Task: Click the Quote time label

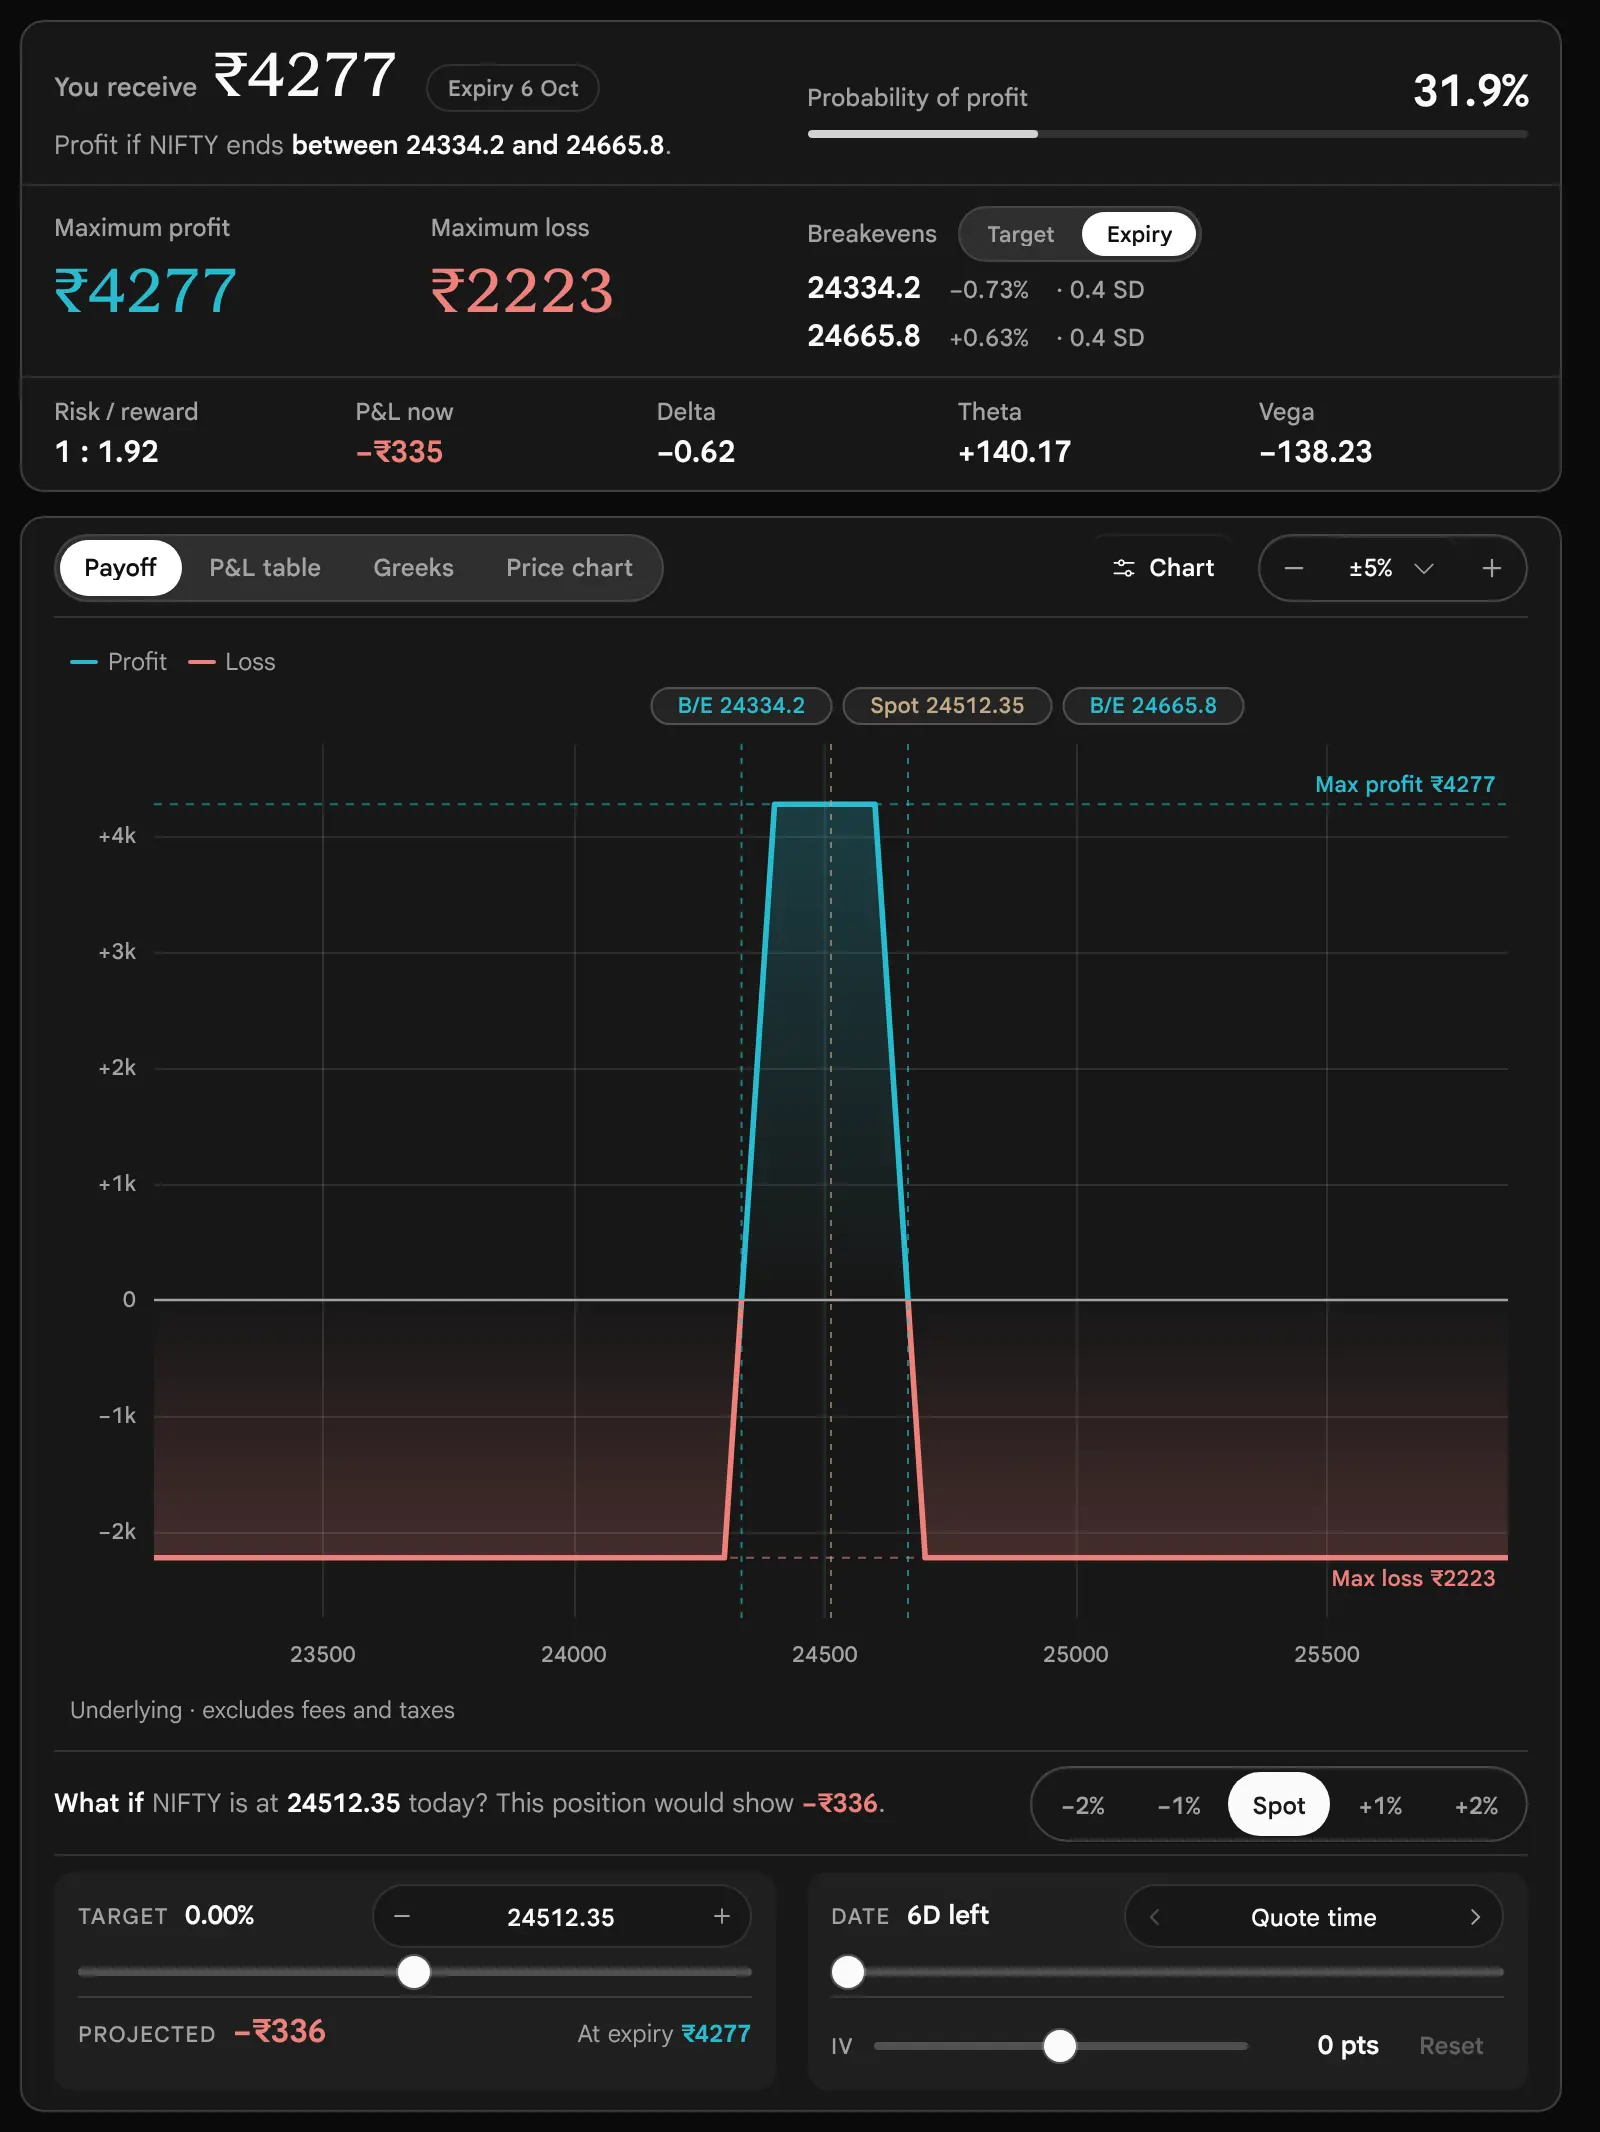Action: coord(1314,1917)
